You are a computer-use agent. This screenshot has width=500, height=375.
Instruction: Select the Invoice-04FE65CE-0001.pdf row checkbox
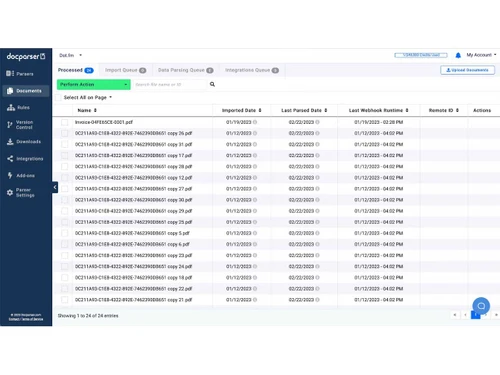pyautogui.click(x=65, y=122)
